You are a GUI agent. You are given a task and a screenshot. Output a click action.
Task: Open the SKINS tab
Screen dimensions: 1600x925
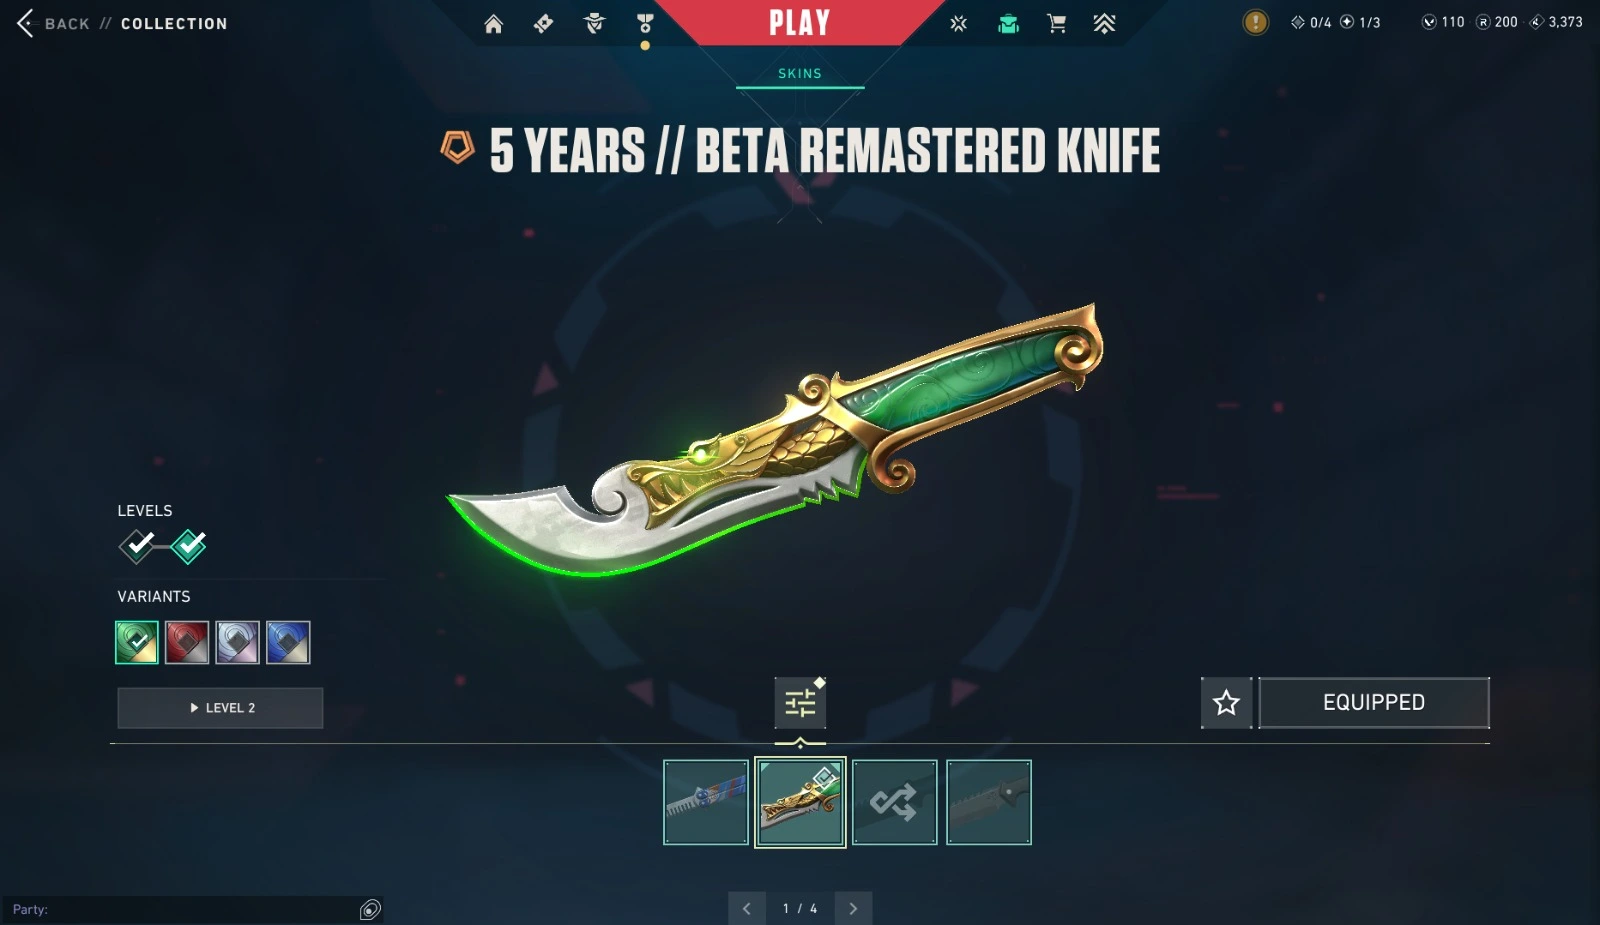[800, 74]
